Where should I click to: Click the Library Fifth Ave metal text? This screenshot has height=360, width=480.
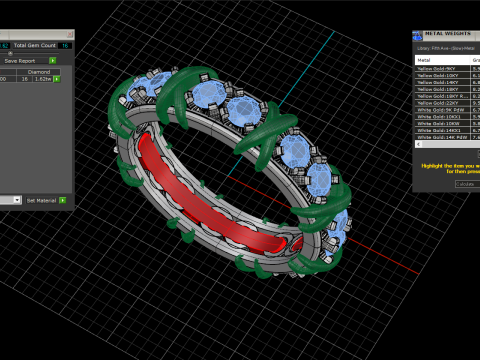point(446,48)
